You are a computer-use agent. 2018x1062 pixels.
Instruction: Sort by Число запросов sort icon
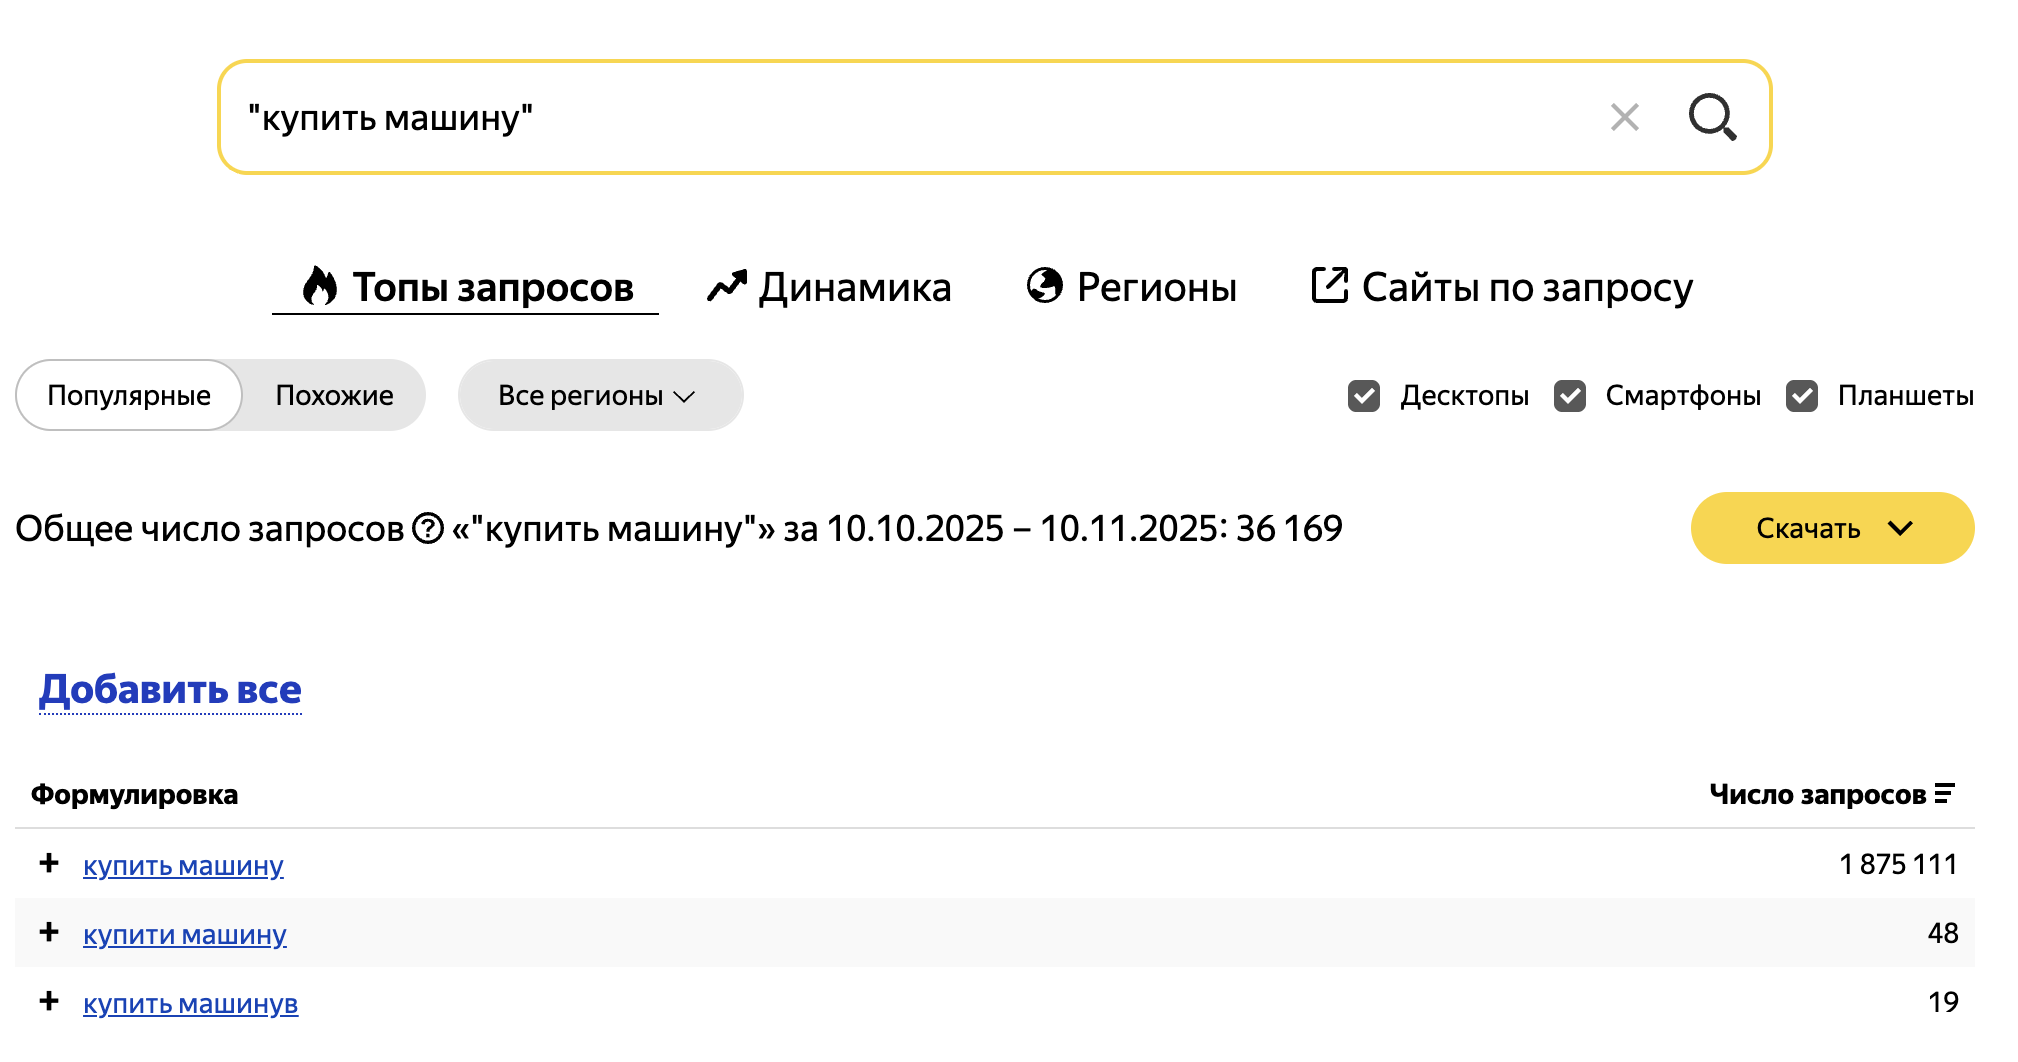tap(1944, 794)
